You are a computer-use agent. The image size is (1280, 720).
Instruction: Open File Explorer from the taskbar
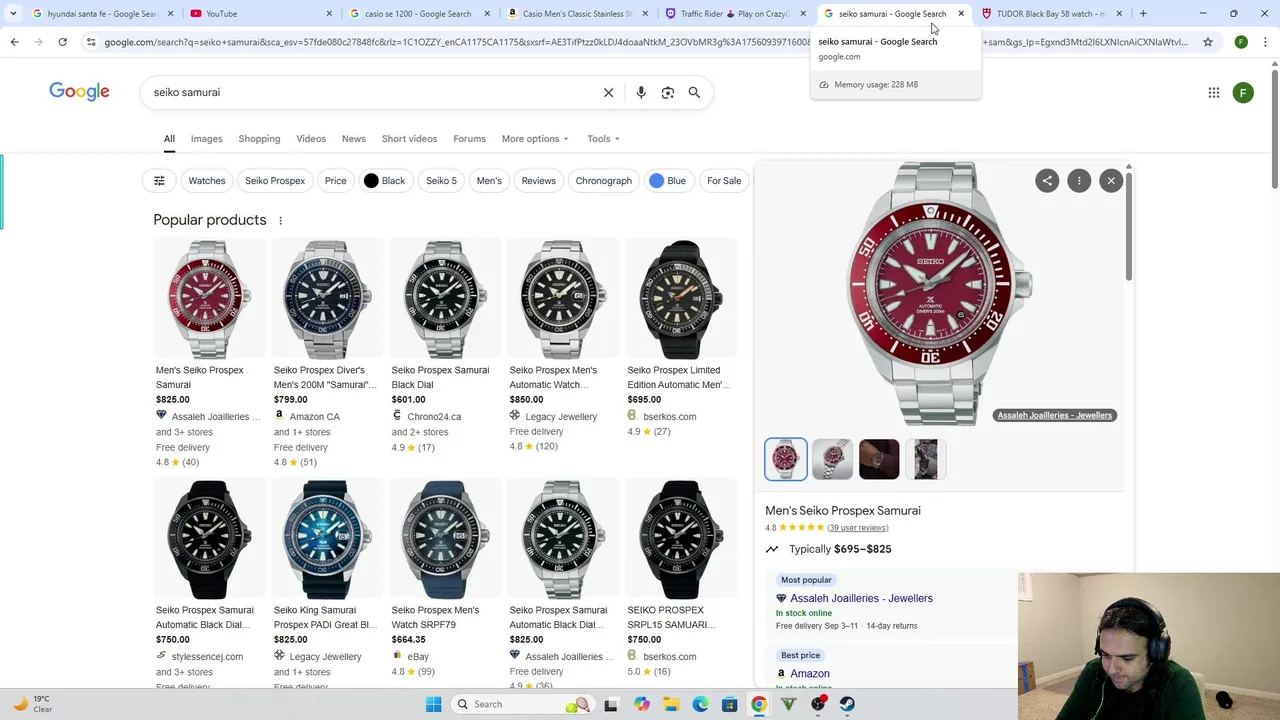click(671, 704)
